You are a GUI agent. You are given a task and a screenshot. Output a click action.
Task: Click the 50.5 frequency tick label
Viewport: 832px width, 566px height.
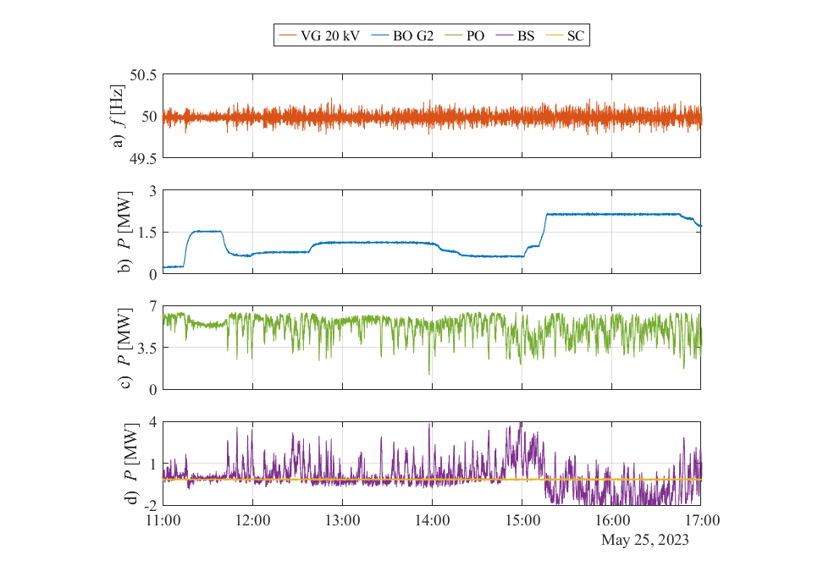pyautogui.click(x=143, y=75)
